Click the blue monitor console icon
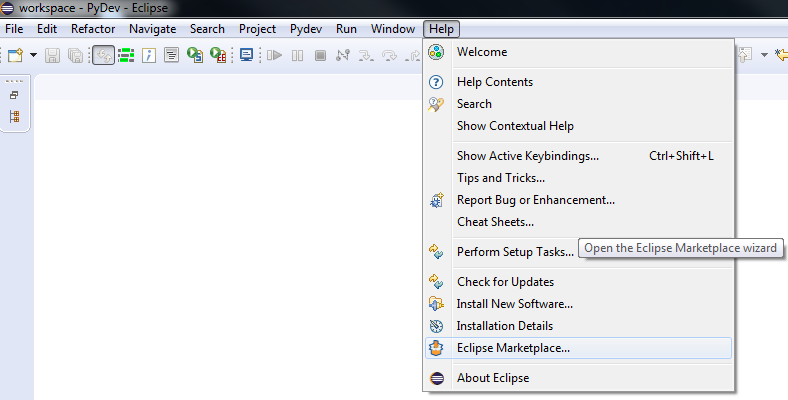The width and height of the screenshot is (788, 400). pos(246,55)
